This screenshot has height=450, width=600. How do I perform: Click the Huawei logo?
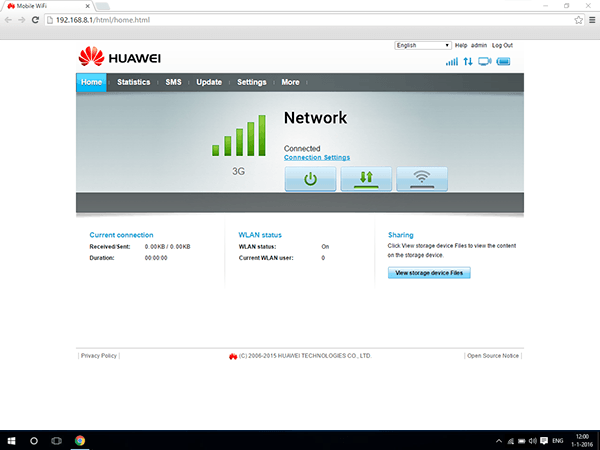[120, 57]
